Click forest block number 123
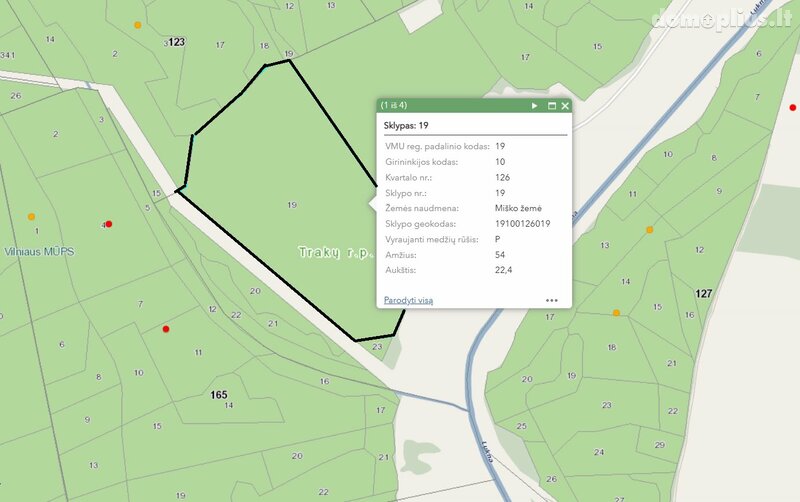Screen dimensions: 800x502 tap(177, 42)
